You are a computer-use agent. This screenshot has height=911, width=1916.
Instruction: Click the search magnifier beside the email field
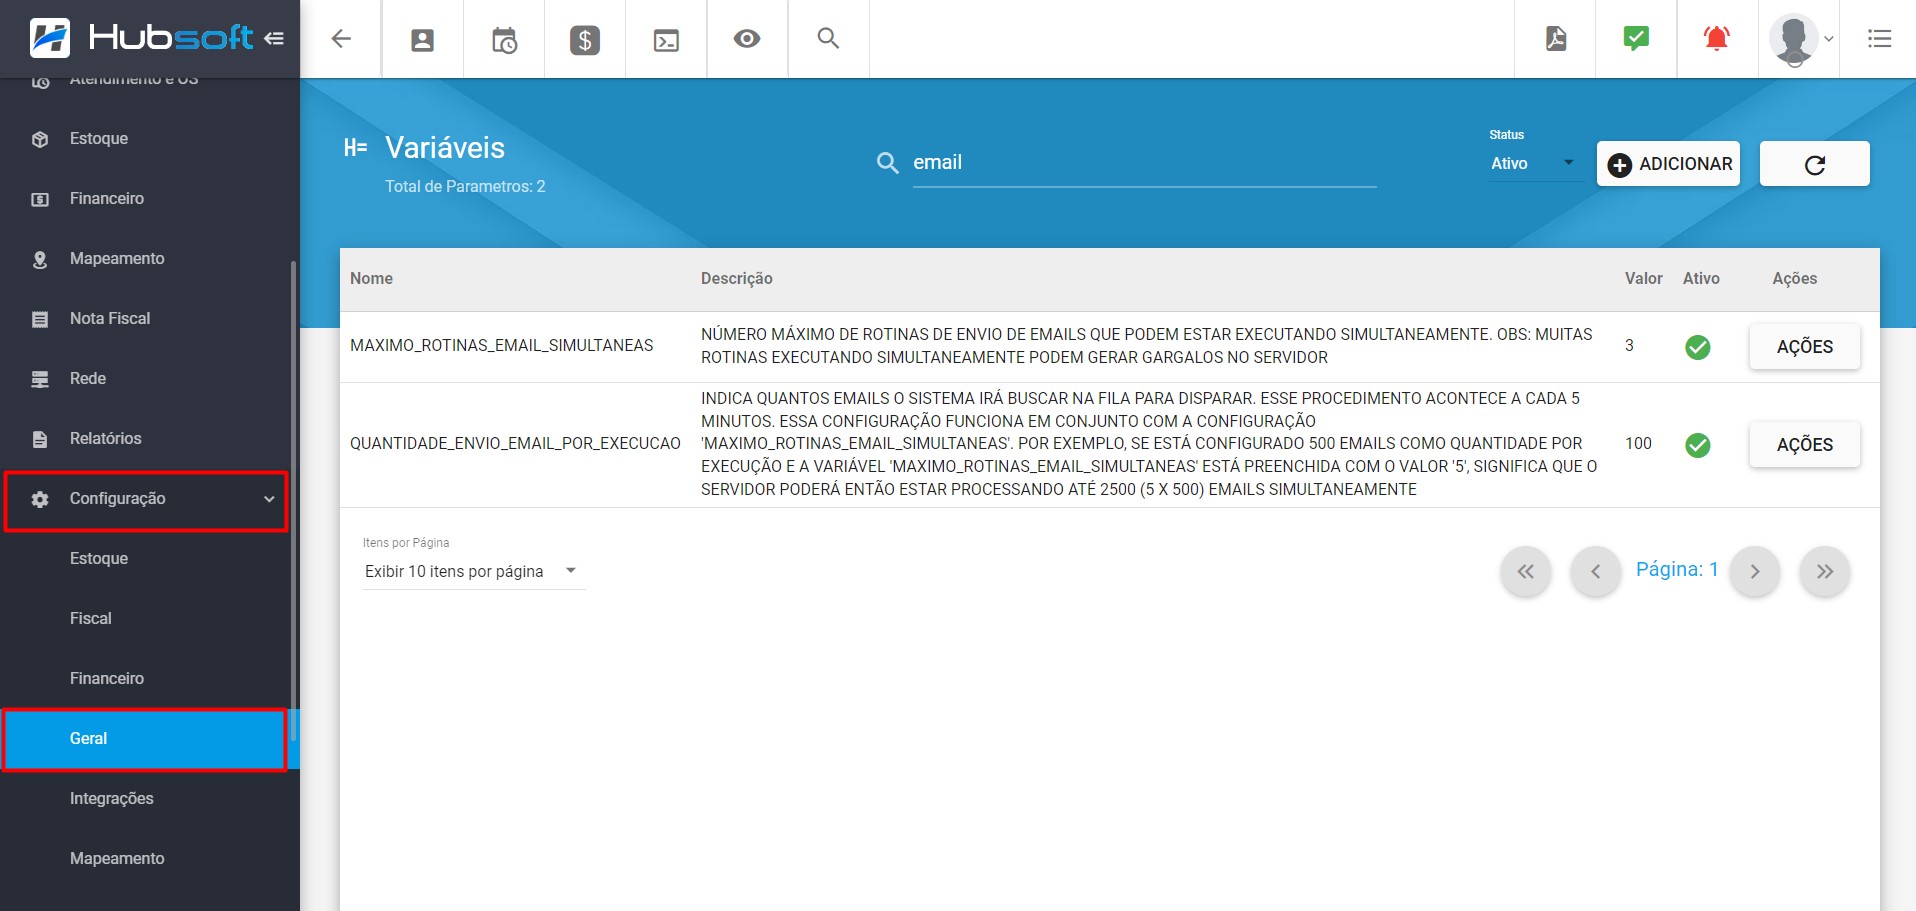click(x=887, y=163)
